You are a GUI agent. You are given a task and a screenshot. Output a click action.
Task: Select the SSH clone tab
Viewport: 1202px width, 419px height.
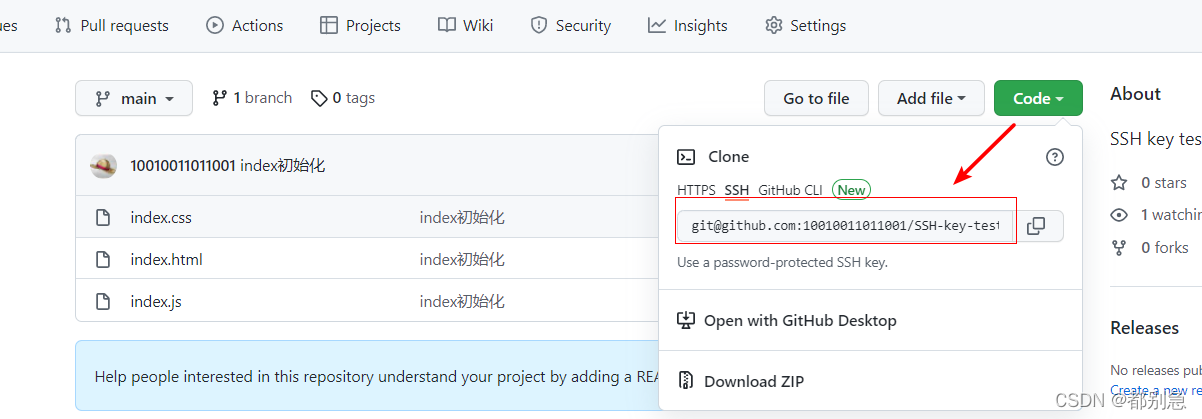(x=737, y=190)
